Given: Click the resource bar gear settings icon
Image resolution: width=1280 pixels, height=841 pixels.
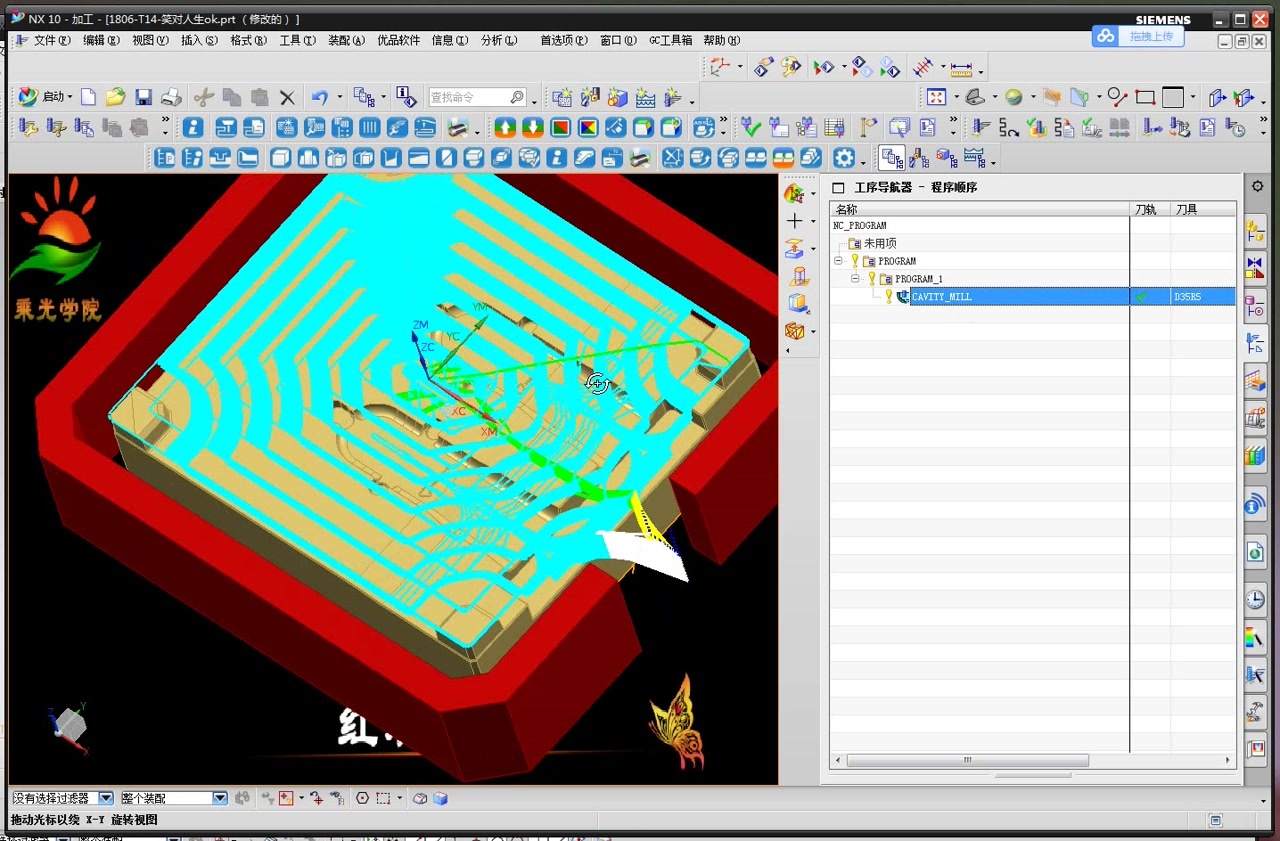Looking at the screenshot, I should (1258, 187).
